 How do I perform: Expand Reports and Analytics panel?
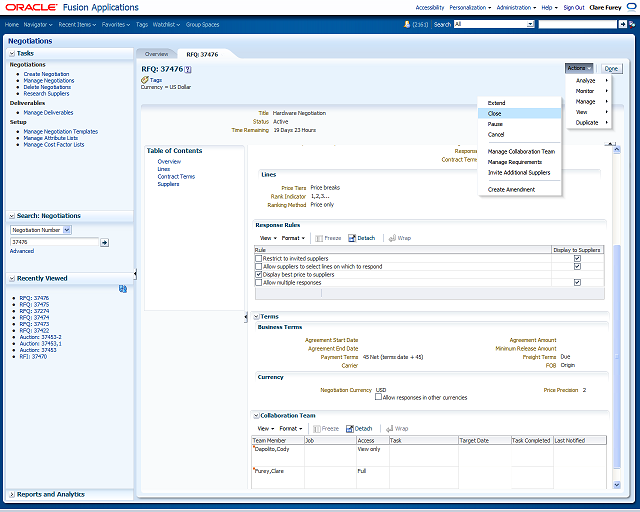(x=12, y=494)
